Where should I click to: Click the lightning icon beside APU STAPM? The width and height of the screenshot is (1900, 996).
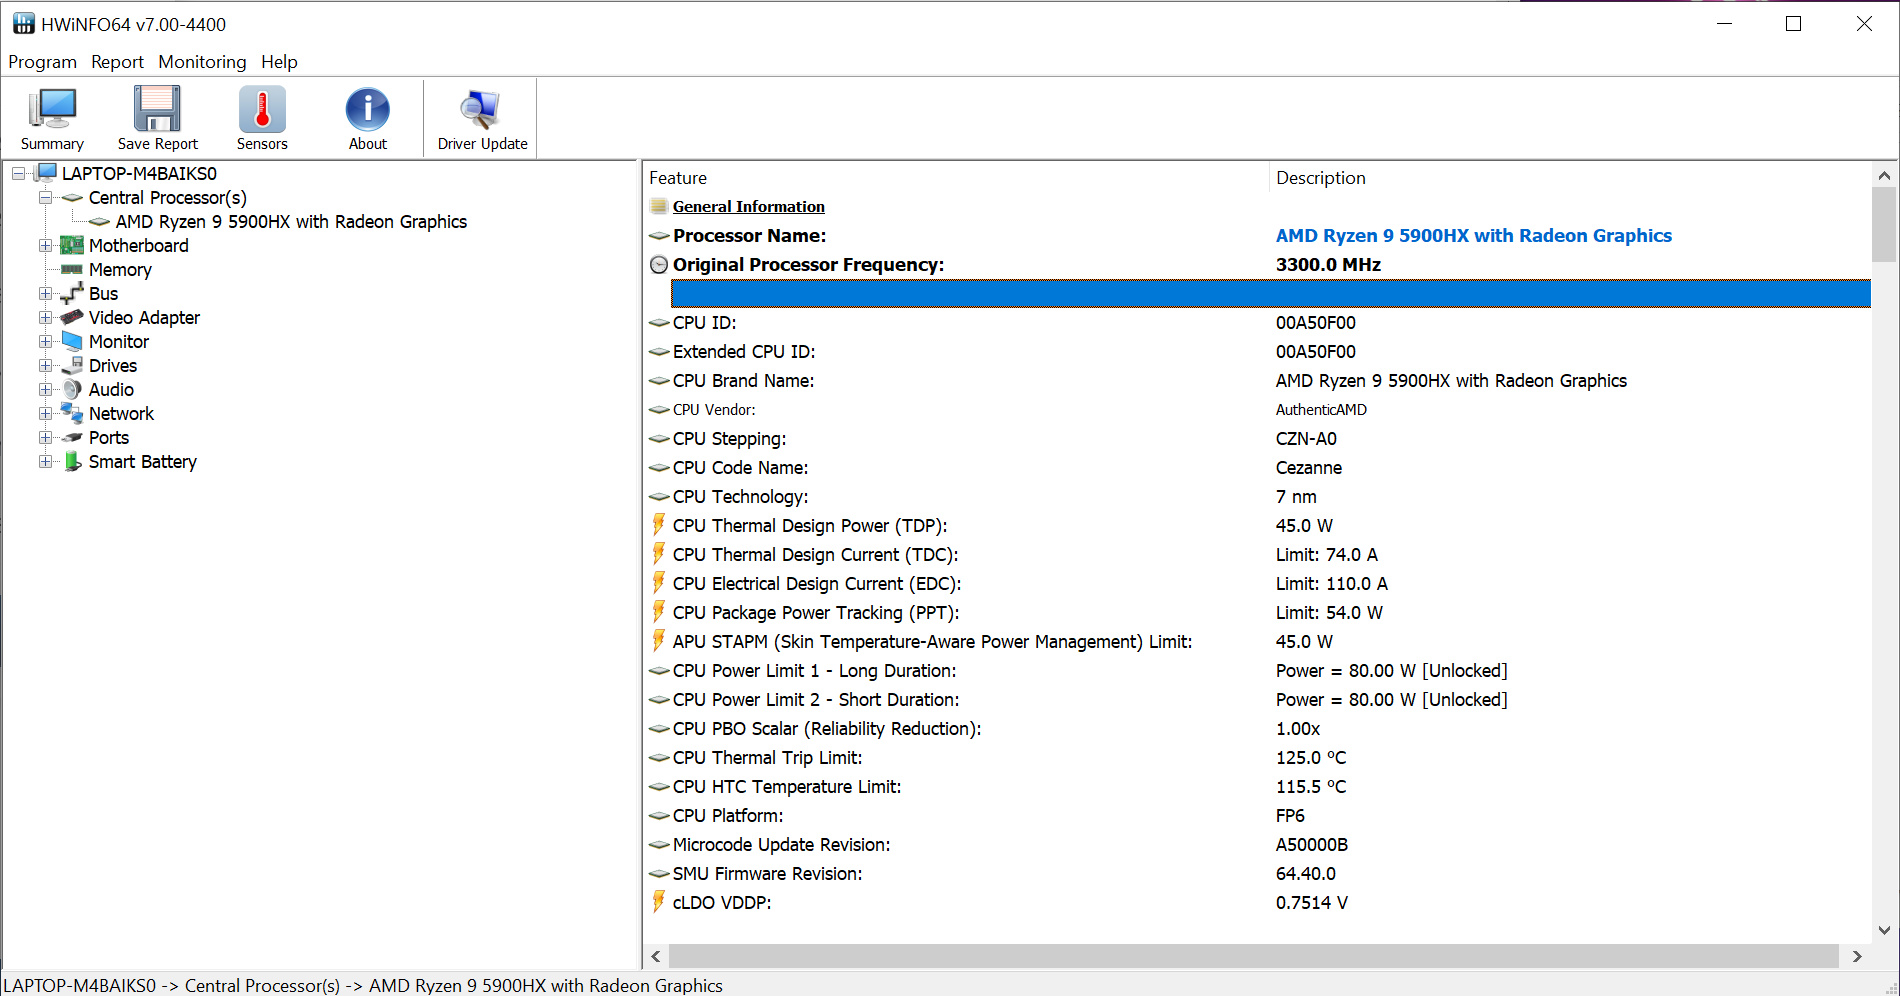(x=659, y=640)
